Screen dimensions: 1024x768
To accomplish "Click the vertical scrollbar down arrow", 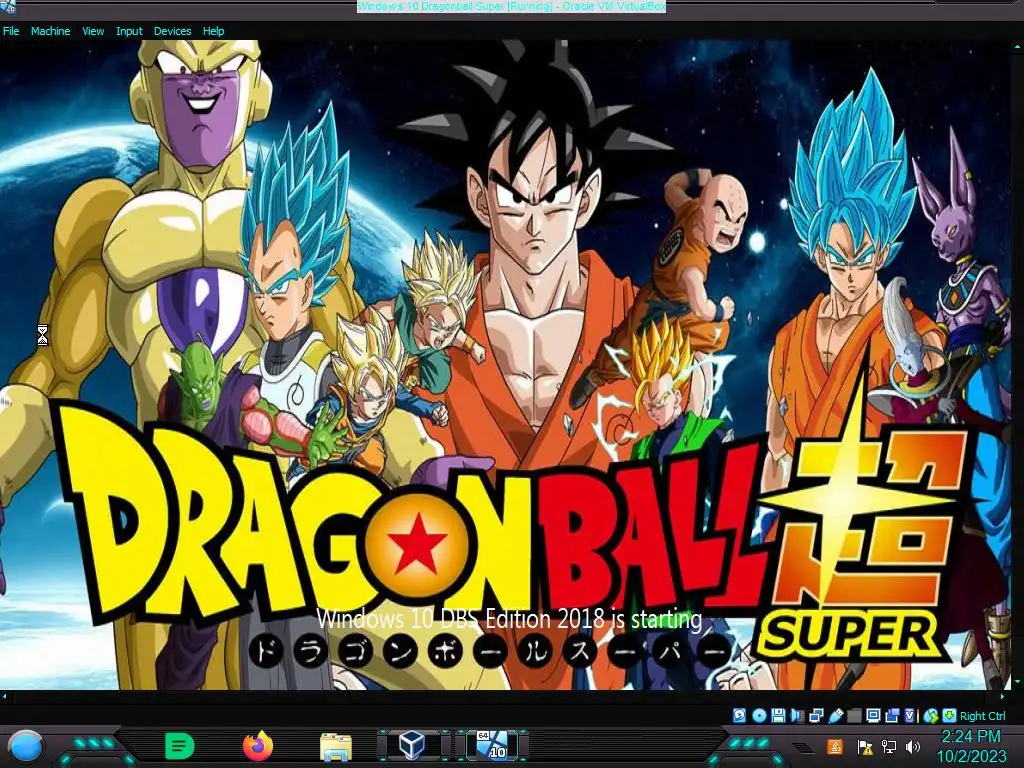I will pyautogui.click(x=1017, y=682).
